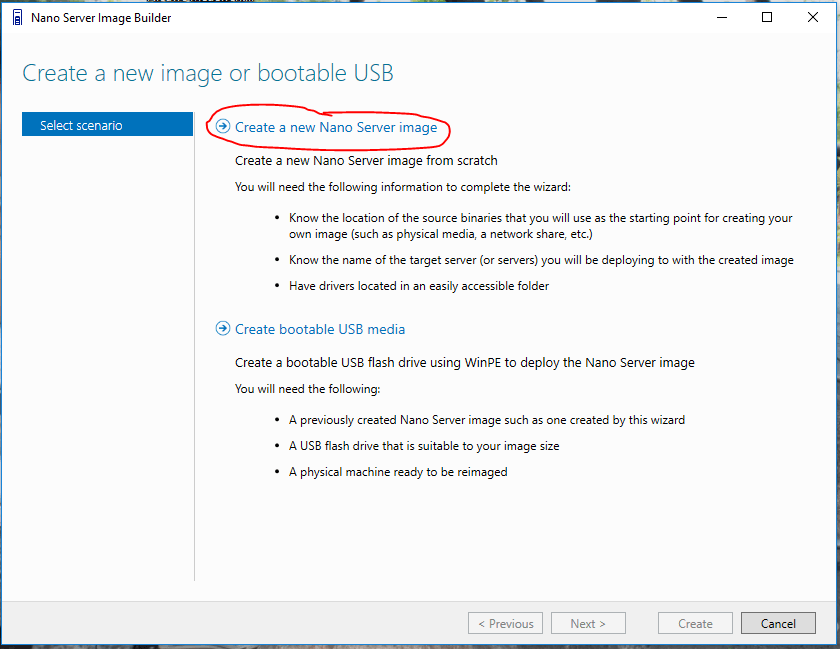This screenshot has width=840, height=649.
Task: Open the Create bootable USB media link
Action: [320, 329]
